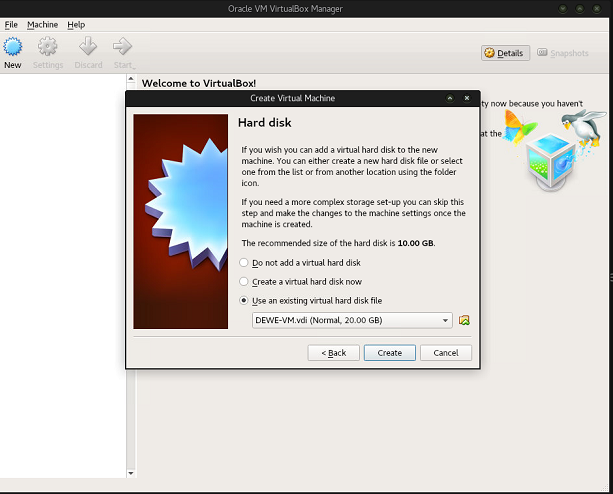The image size is (613, 494).
Task: Click the Discard arrow toolbar icon
Action: click(88, 47)
